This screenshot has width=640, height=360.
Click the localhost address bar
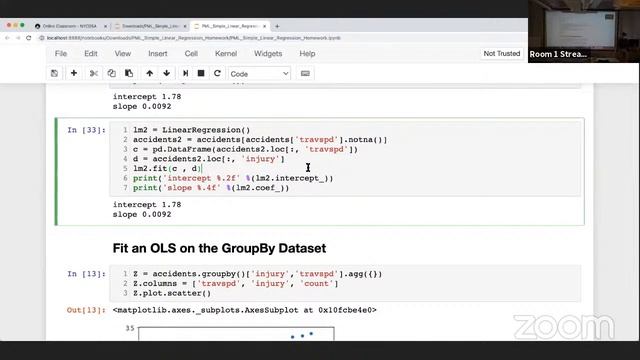point(192,38)
